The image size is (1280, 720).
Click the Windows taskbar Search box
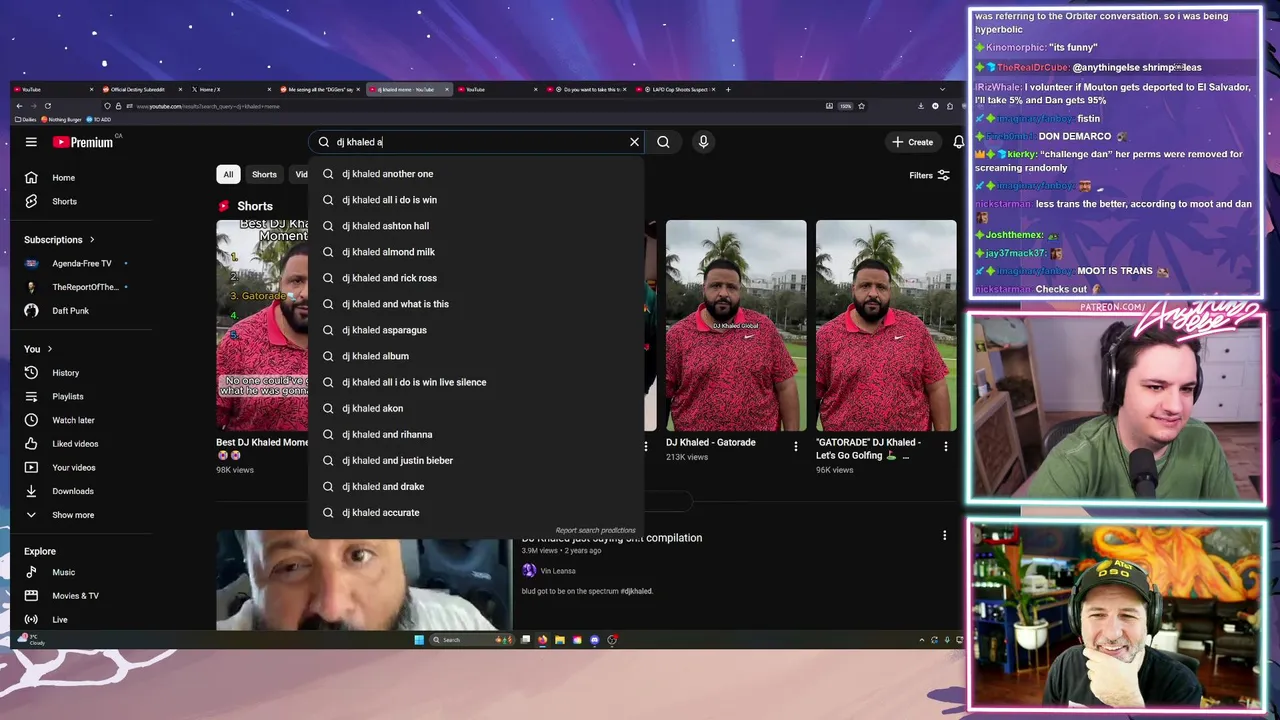coord(470,640)
